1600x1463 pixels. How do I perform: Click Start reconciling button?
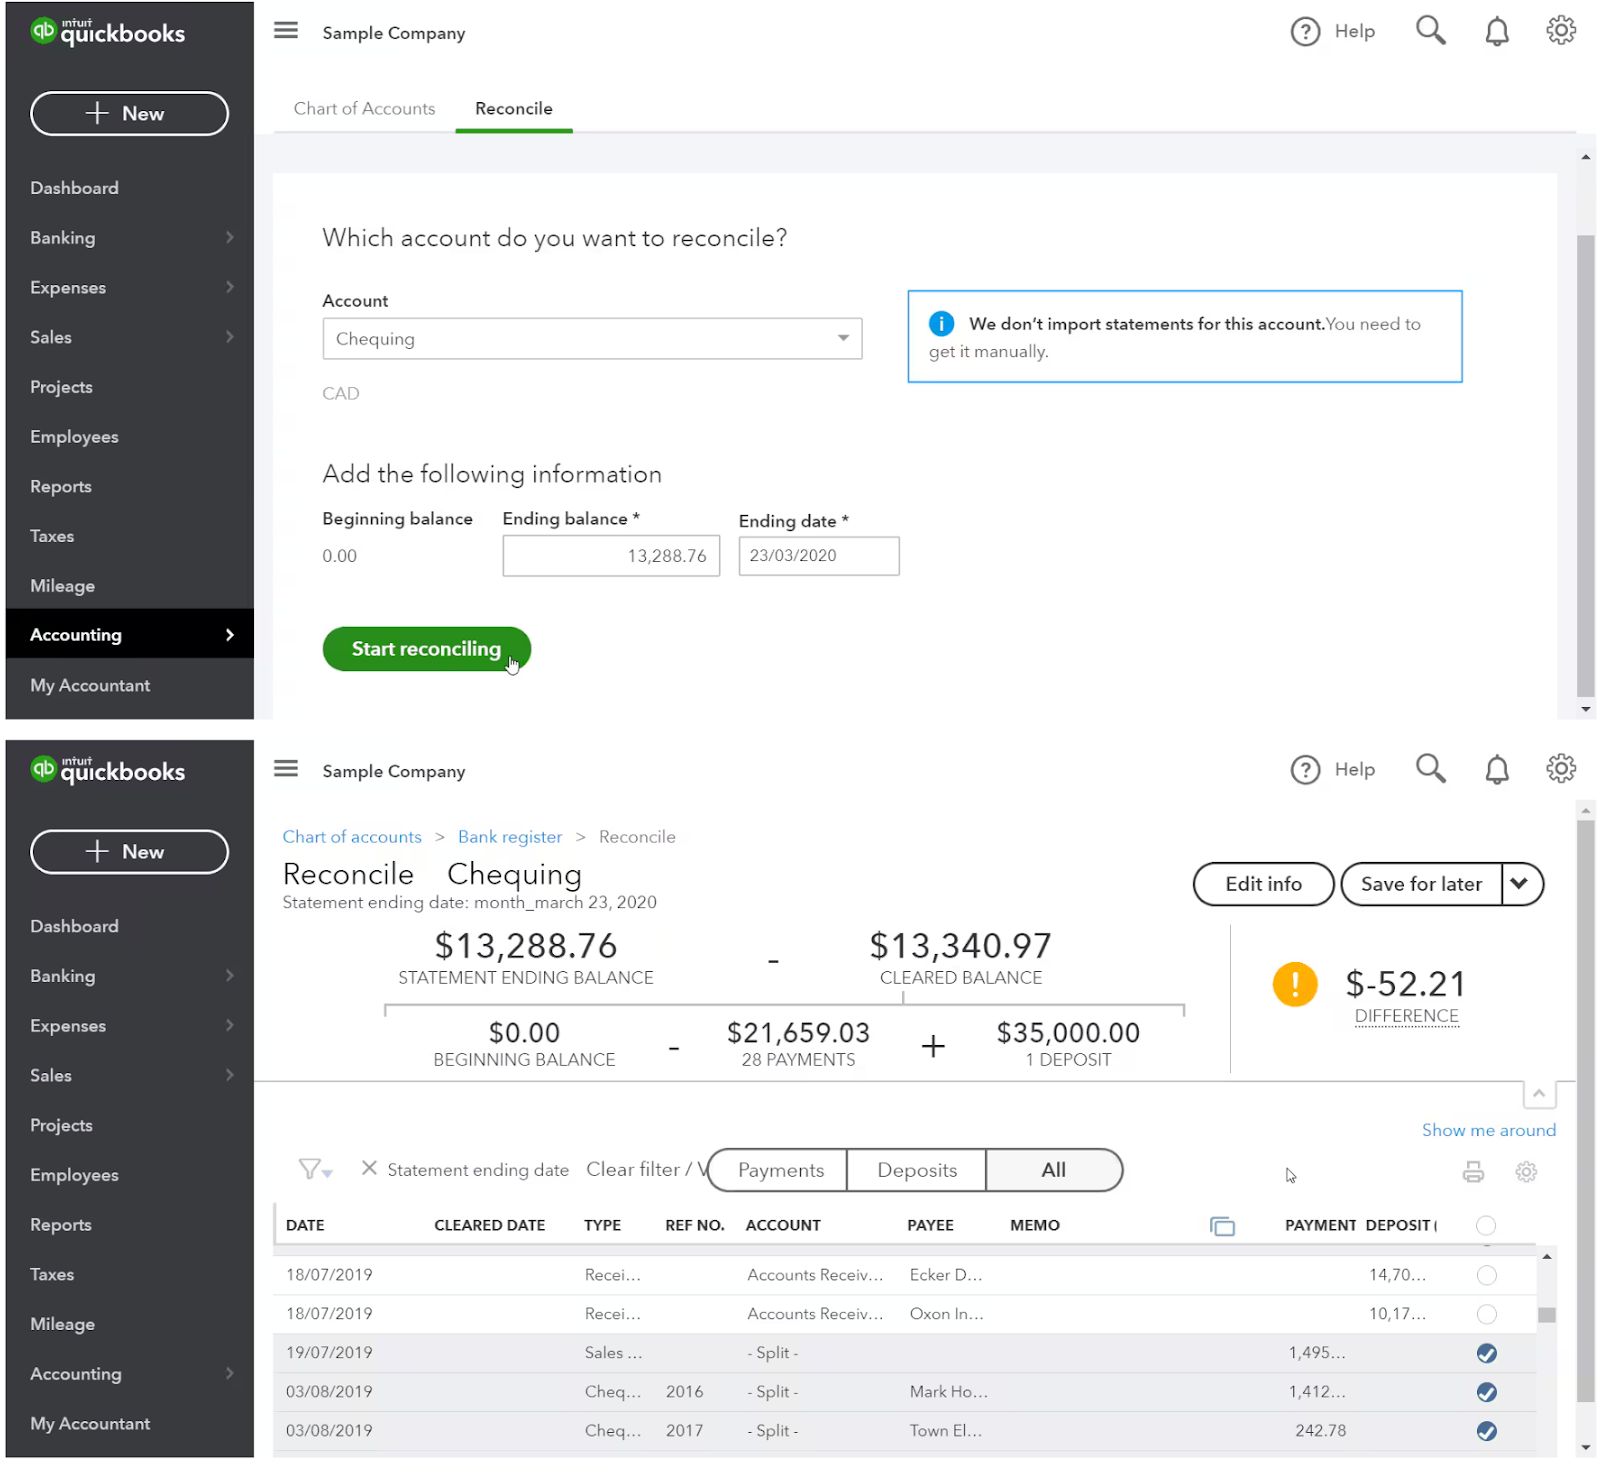point(427,649)
